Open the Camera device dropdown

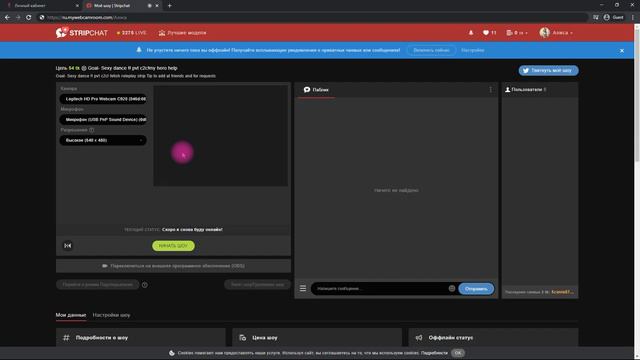click(x=103, y=99)
